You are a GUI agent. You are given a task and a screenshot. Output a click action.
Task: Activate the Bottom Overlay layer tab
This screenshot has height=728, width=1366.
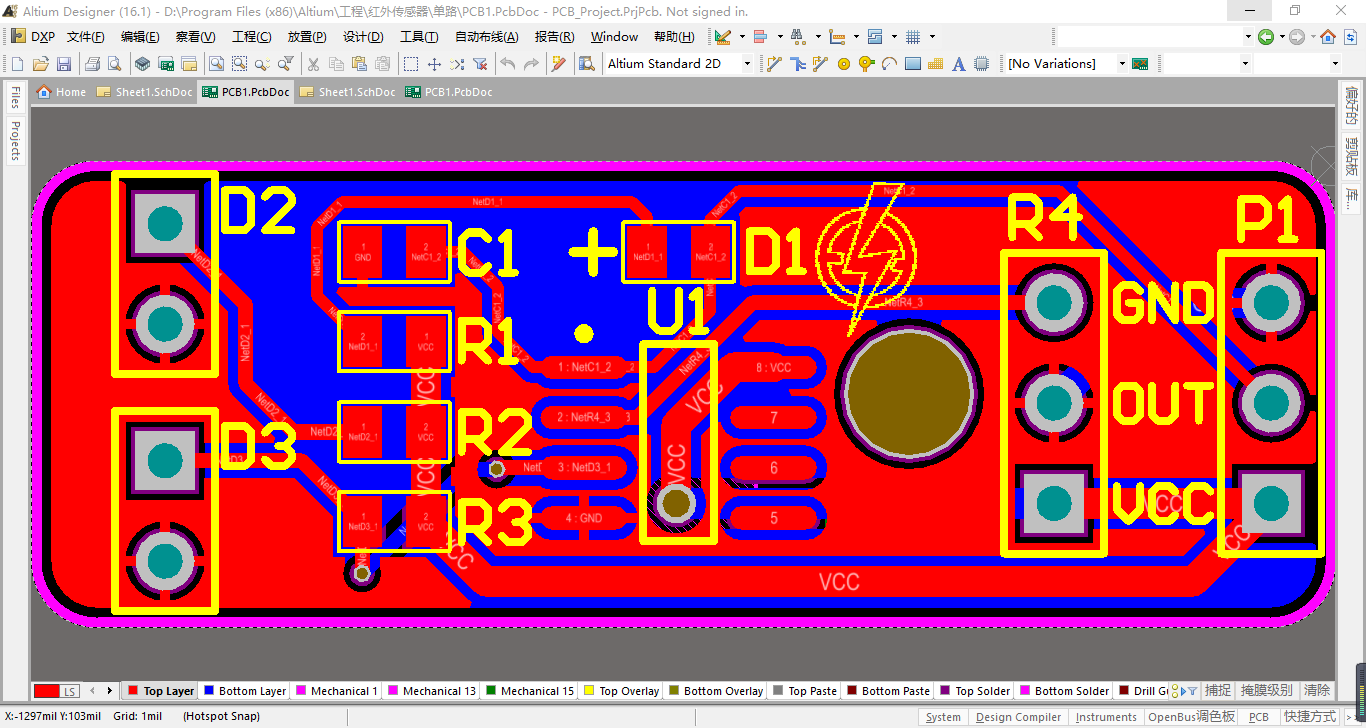[x=716, y=691]
